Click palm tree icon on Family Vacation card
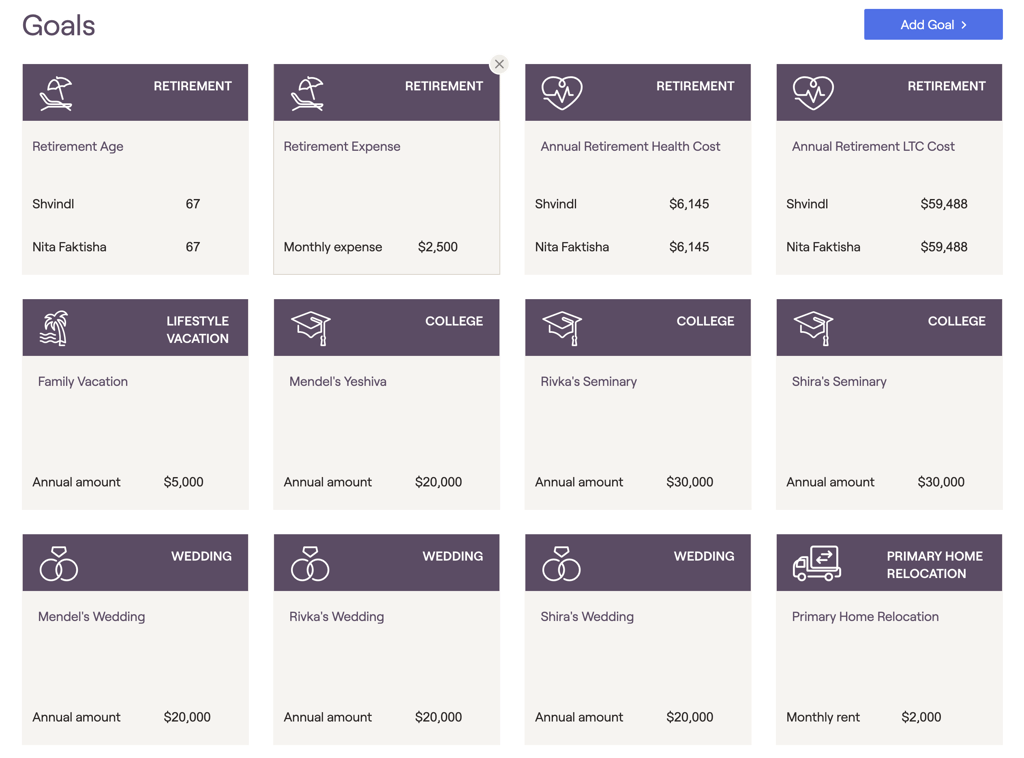This screenshot has height=758, width=1024. tap(54, 328)
